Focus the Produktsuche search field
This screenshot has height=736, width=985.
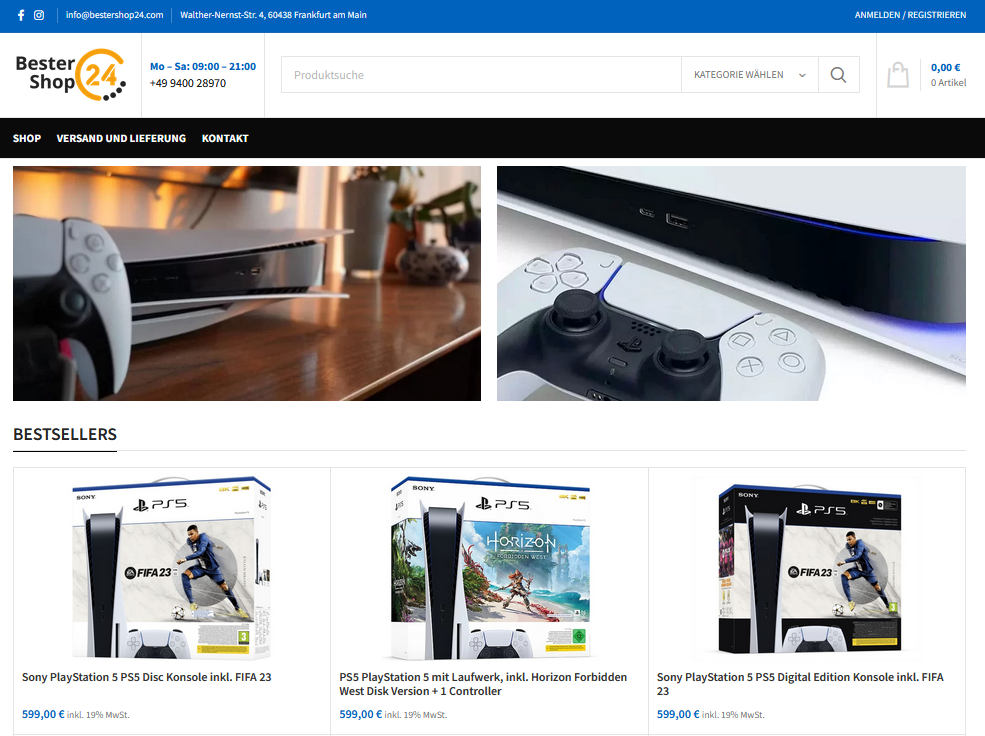pyautogui.click(x=481, y=75)
